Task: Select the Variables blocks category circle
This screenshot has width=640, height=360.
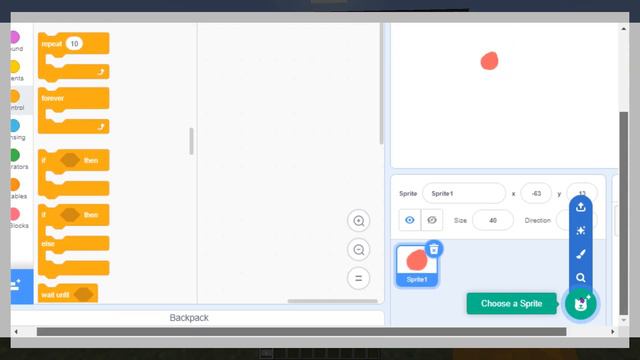Action: coord(15,184)
